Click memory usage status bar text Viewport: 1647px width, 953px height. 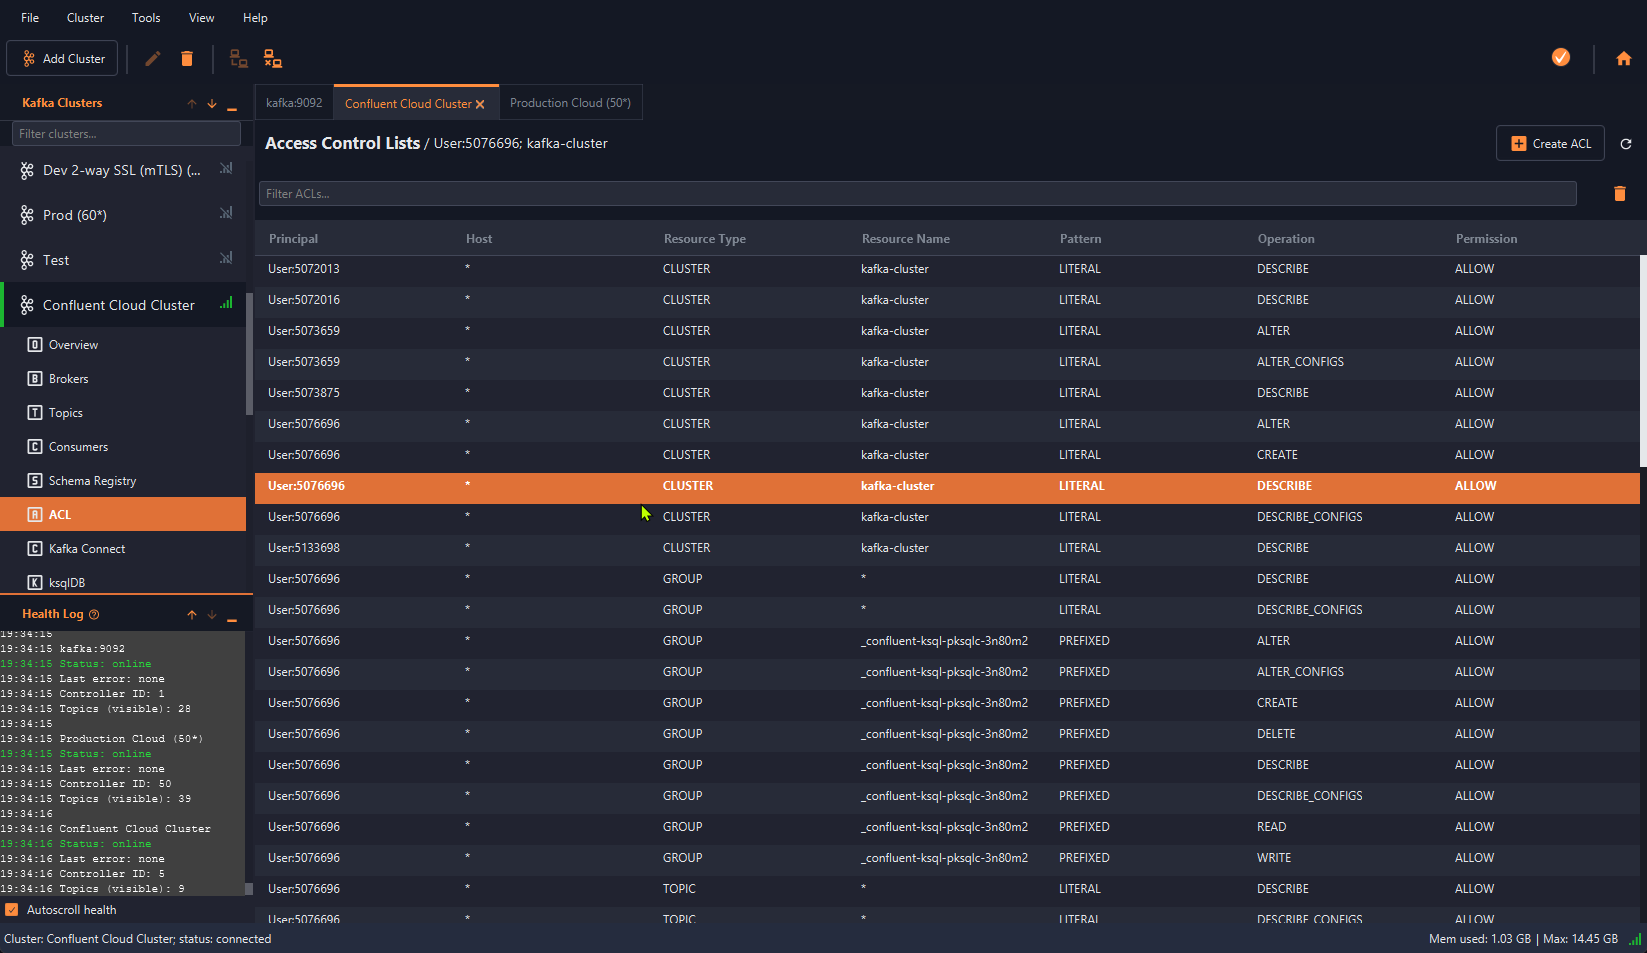coord(1523,939)
